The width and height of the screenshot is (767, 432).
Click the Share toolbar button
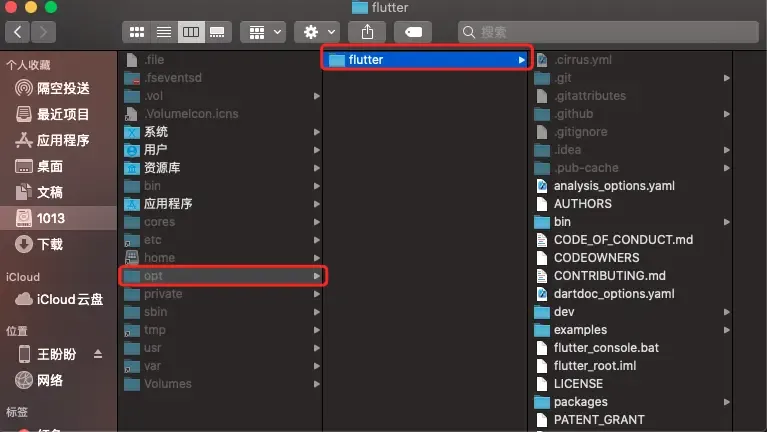click(367, 32)
